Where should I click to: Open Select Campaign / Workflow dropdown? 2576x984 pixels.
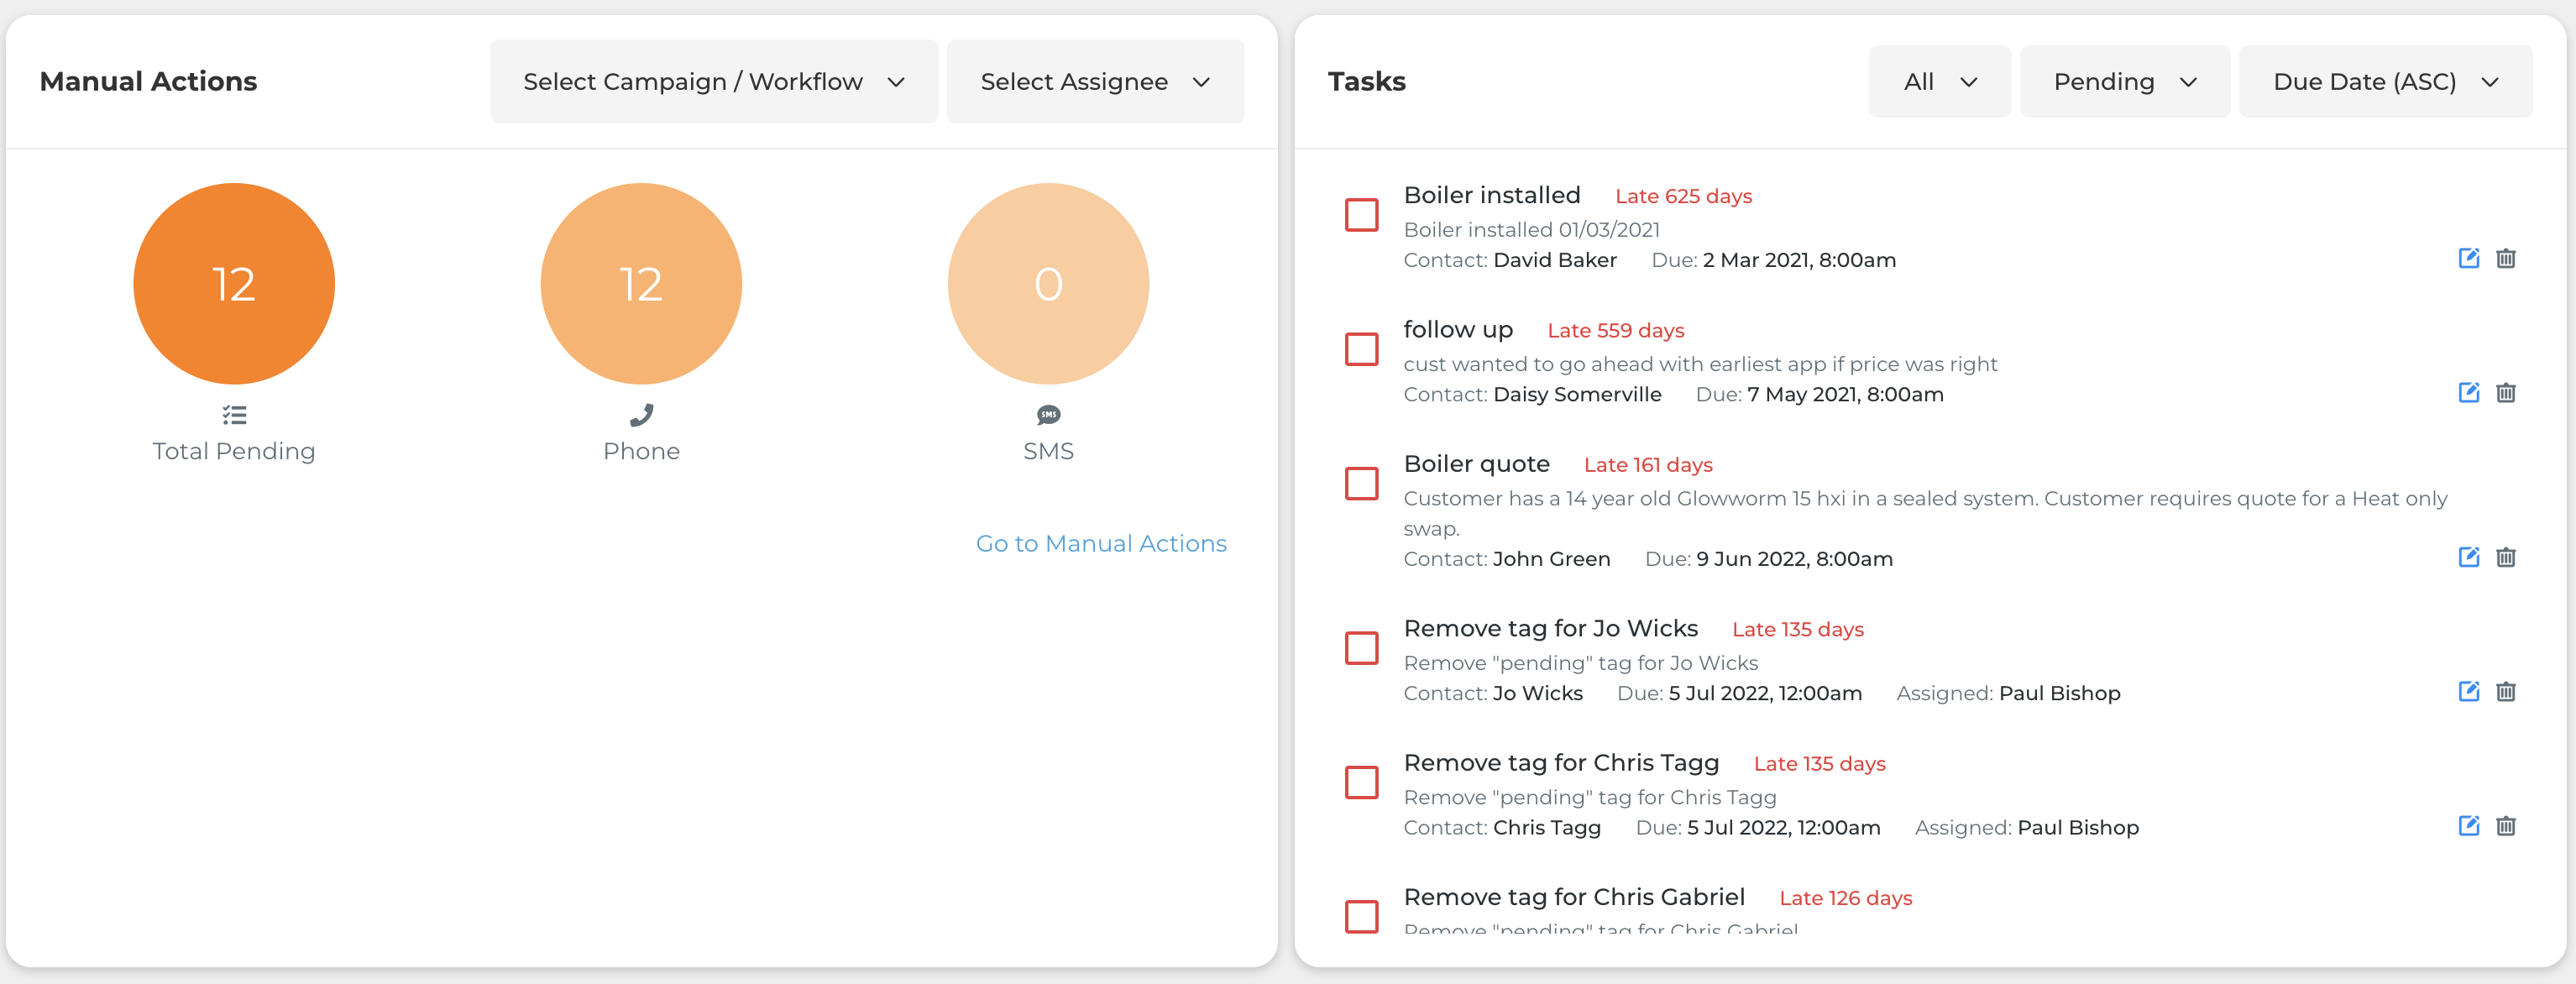[x=713, y=82]
